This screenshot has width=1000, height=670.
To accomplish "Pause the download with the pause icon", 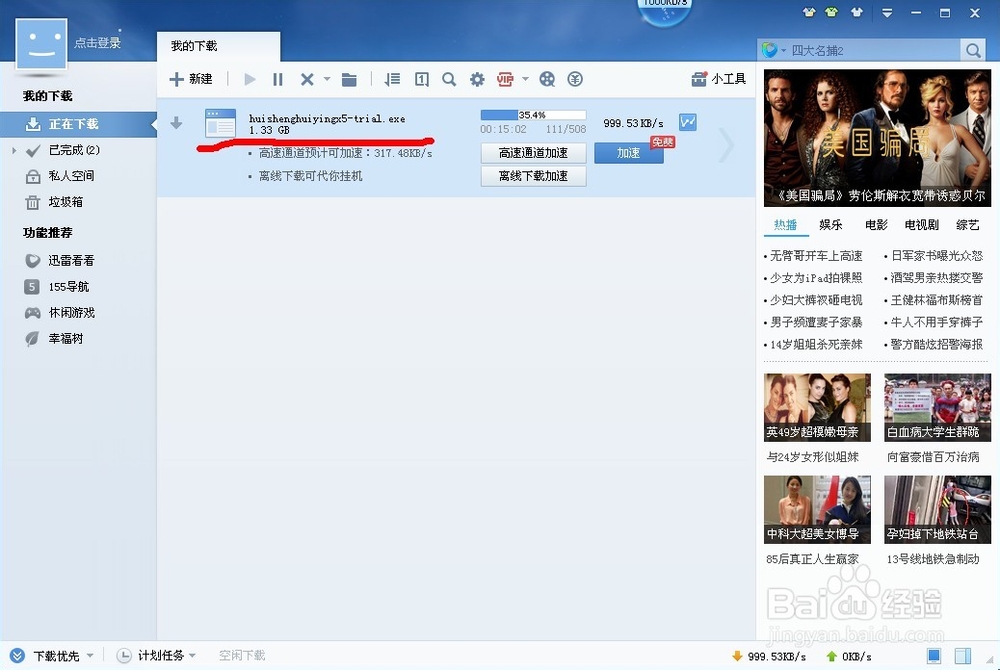I will 277,79.
